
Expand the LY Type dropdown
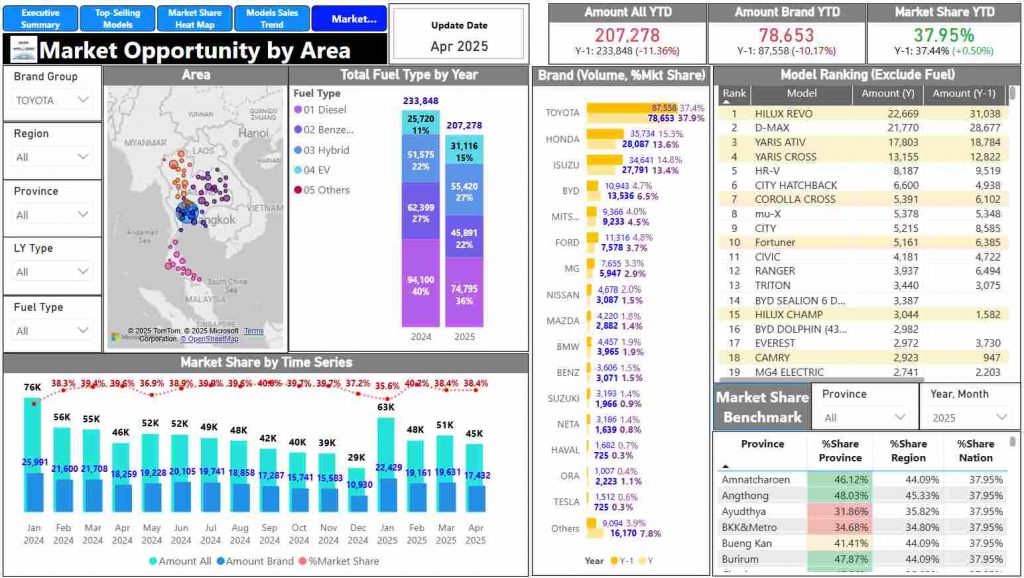point(52,271)
